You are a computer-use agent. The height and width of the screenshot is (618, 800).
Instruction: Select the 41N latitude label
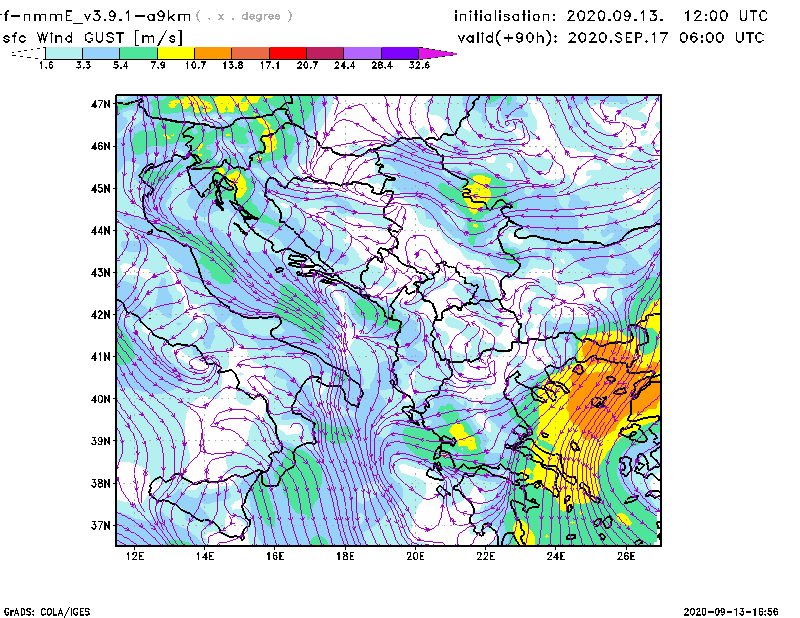(101, 357)
